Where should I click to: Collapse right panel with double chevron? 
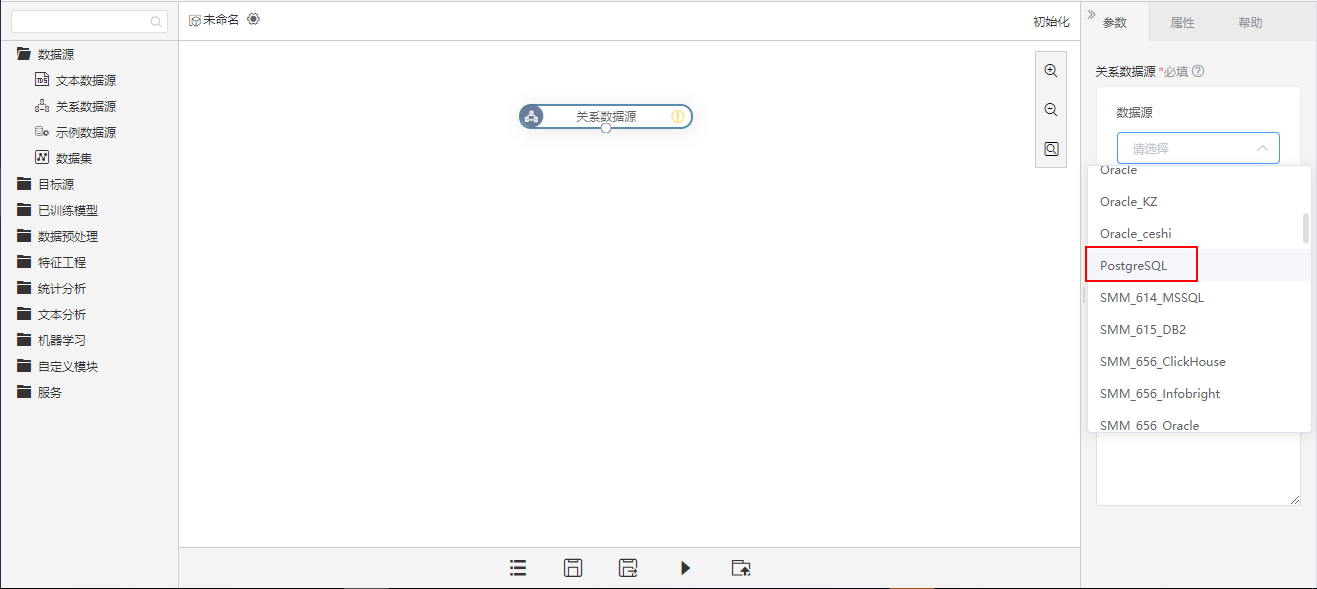pyautogui.click(x=1091, y=14)
